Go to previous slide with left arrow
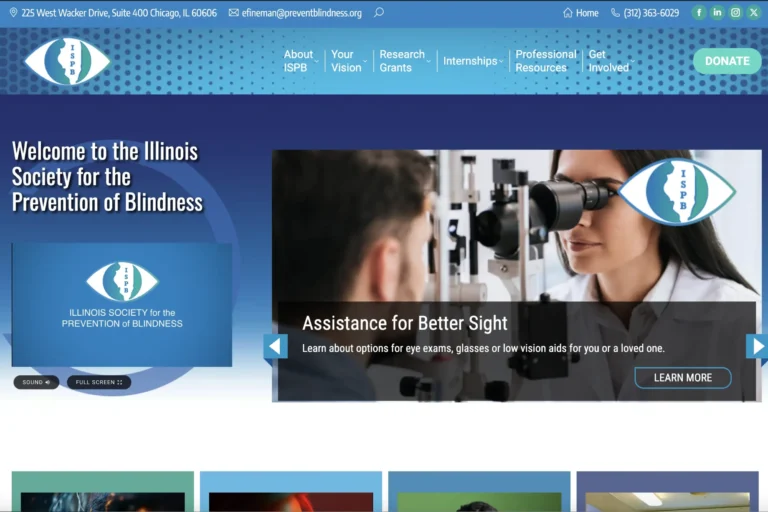The width and height of the screenshot is (768, 512). click(x=275, y=347)
